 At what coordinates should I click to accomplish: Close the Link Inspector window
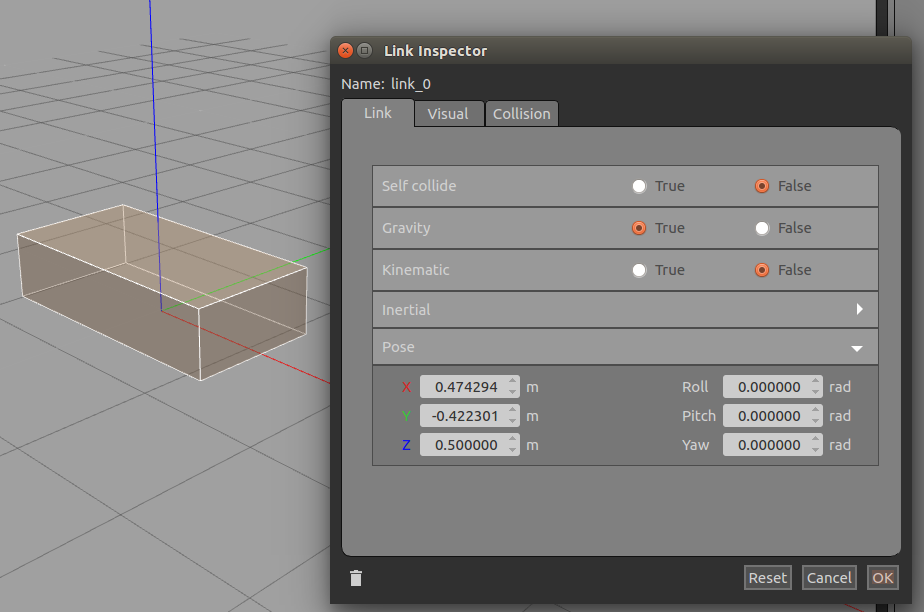(346, 50)
